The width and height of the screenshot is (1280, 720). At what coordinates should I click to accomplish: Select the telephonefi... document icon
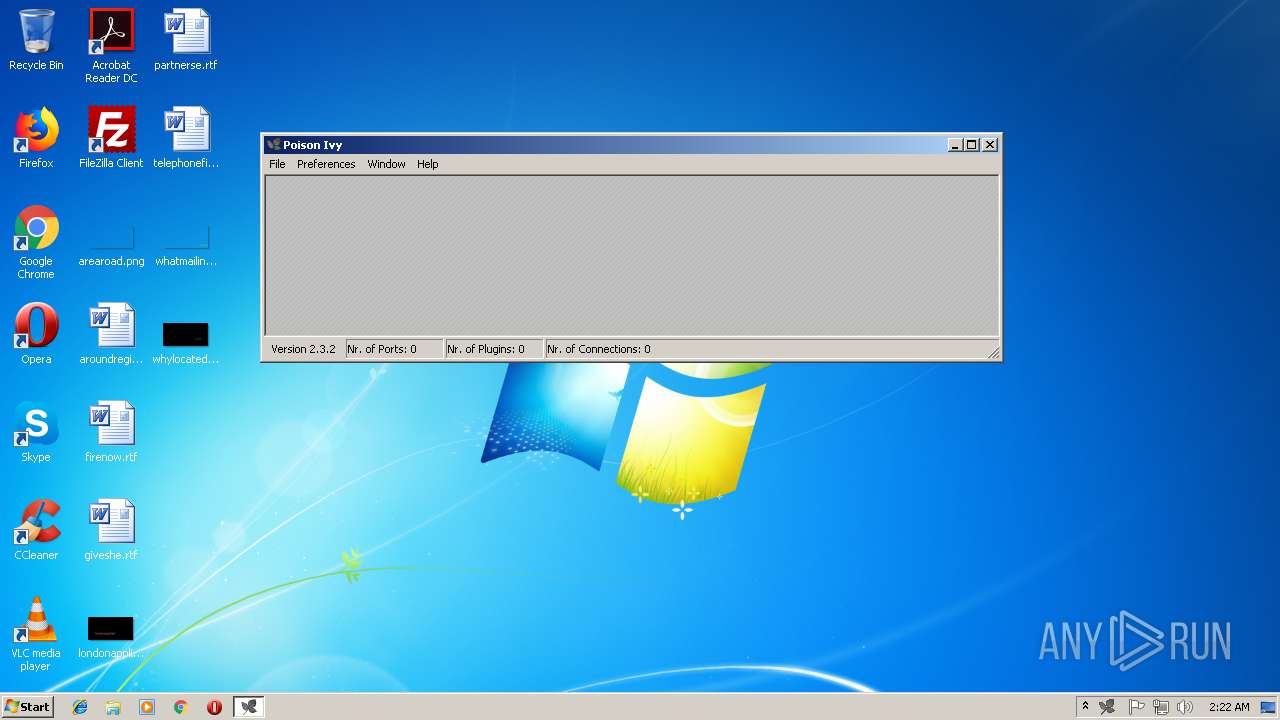coord(186,138)
